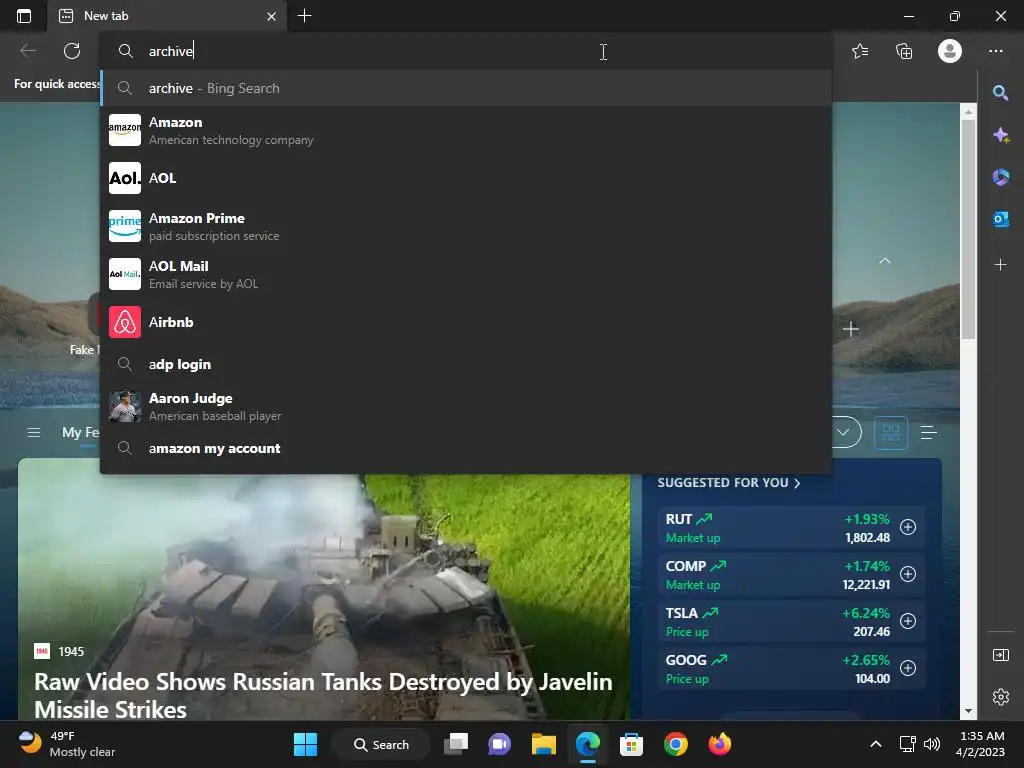Screen dimensions: 1024x768
Task: Open Firefox from taskbar
Action: 720,744
